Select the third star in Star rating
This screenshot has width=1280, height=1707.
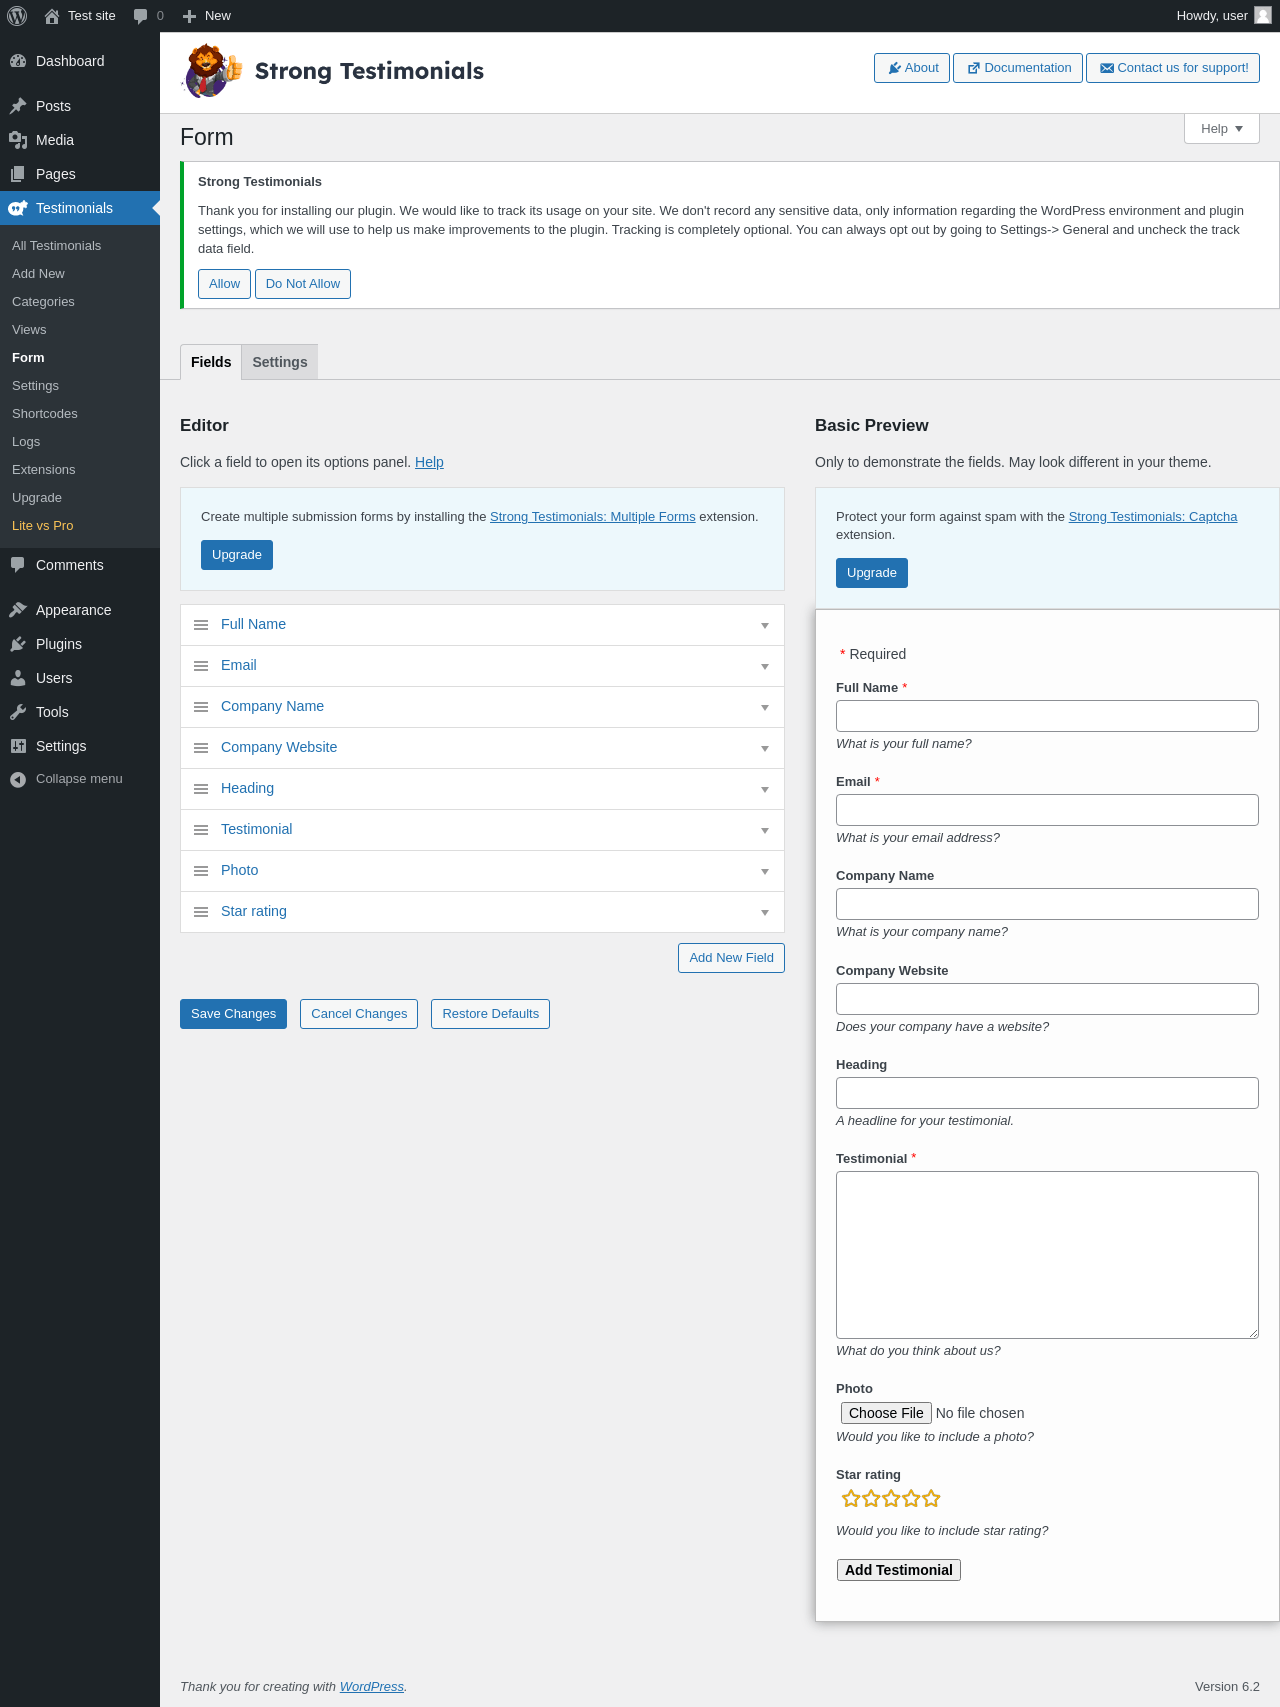click(x=891, y=1498)
